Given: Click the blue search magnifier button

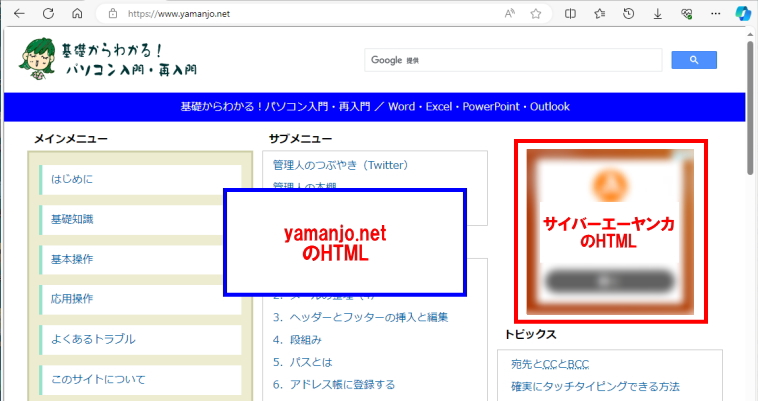Looking at the screenshot, I should tap(694, 60).
